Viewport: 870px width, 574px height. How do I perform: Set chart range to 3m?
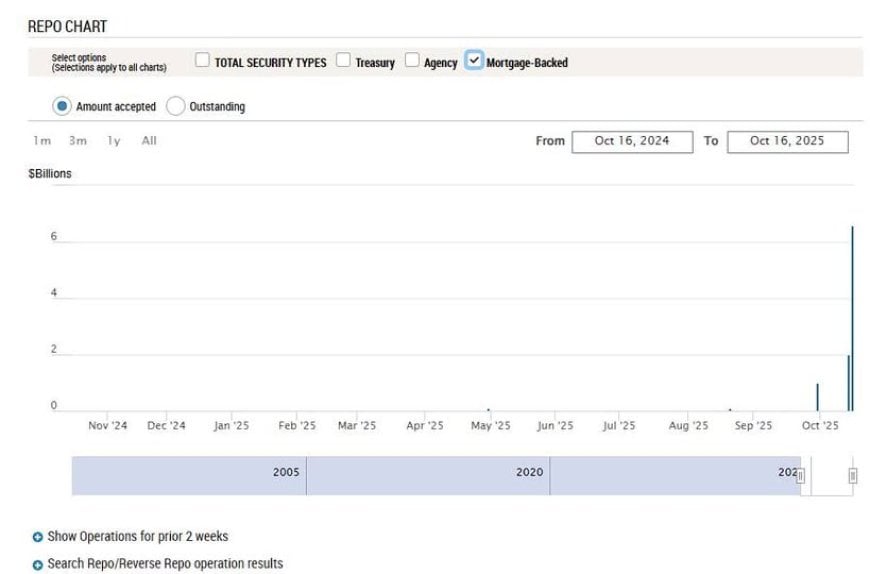[x=78, y=141]
